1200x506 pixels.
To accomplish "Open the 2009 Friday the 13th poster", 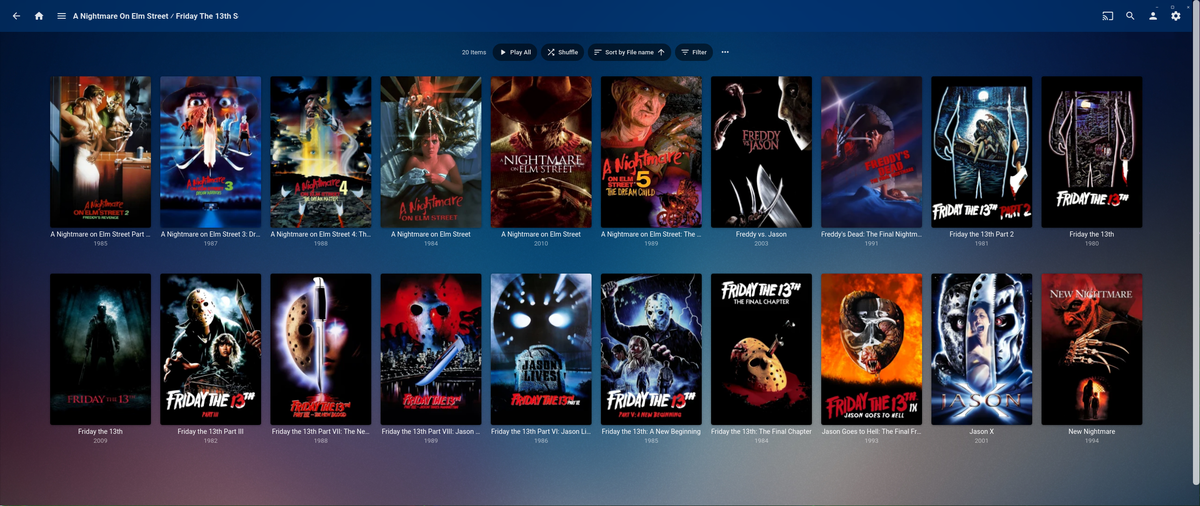I will (x=100, y=349).
